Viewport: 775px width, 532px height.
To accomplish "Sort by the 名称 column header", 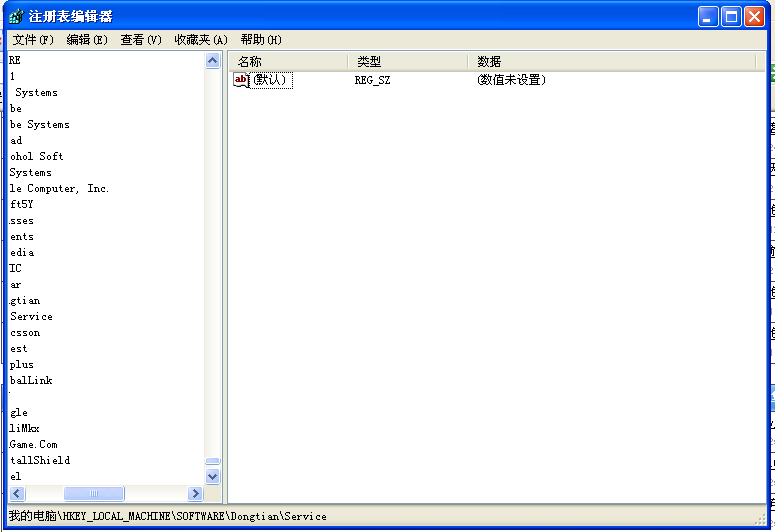I will pyautogui.click(x=289, y=62).
